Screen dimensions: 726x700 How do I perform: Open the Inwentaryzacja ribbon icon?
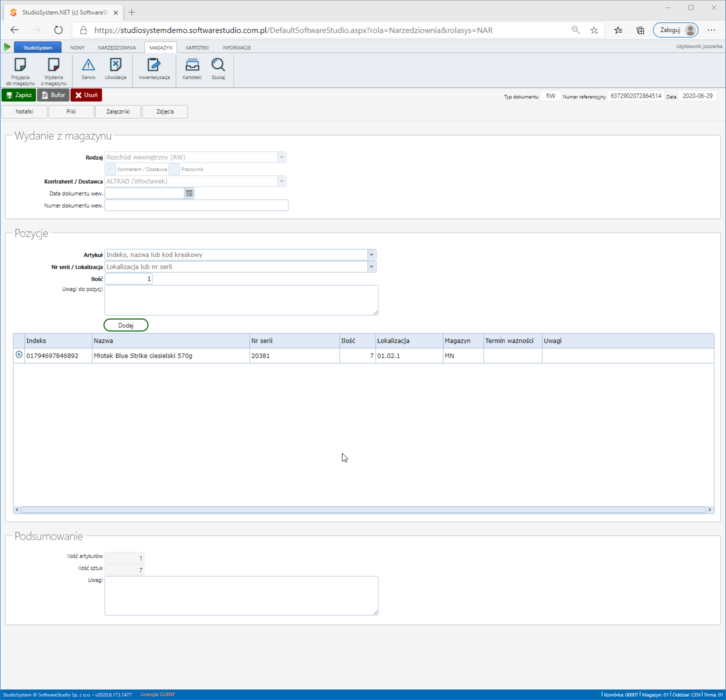pyautogui.click(x=154, y=69)
